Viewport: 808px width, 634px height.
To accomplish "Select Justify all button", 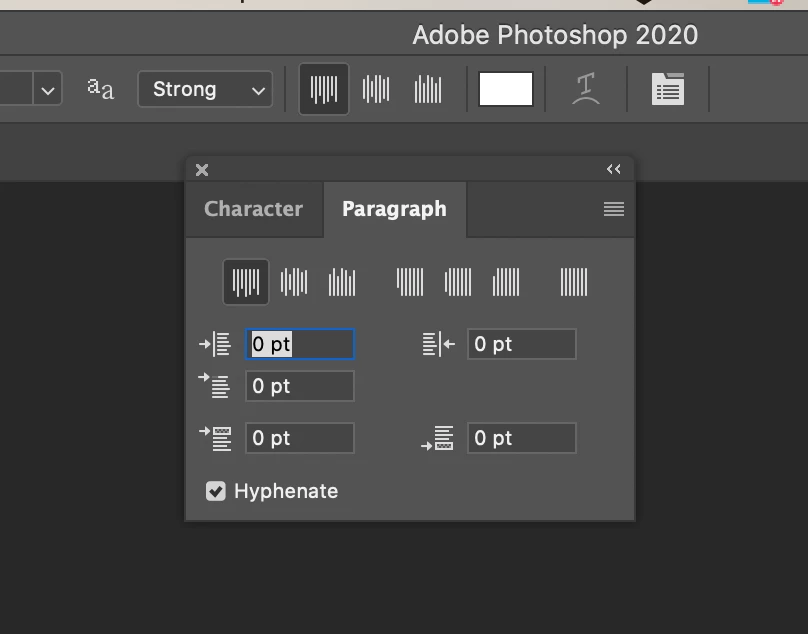I will click(574, 282).
